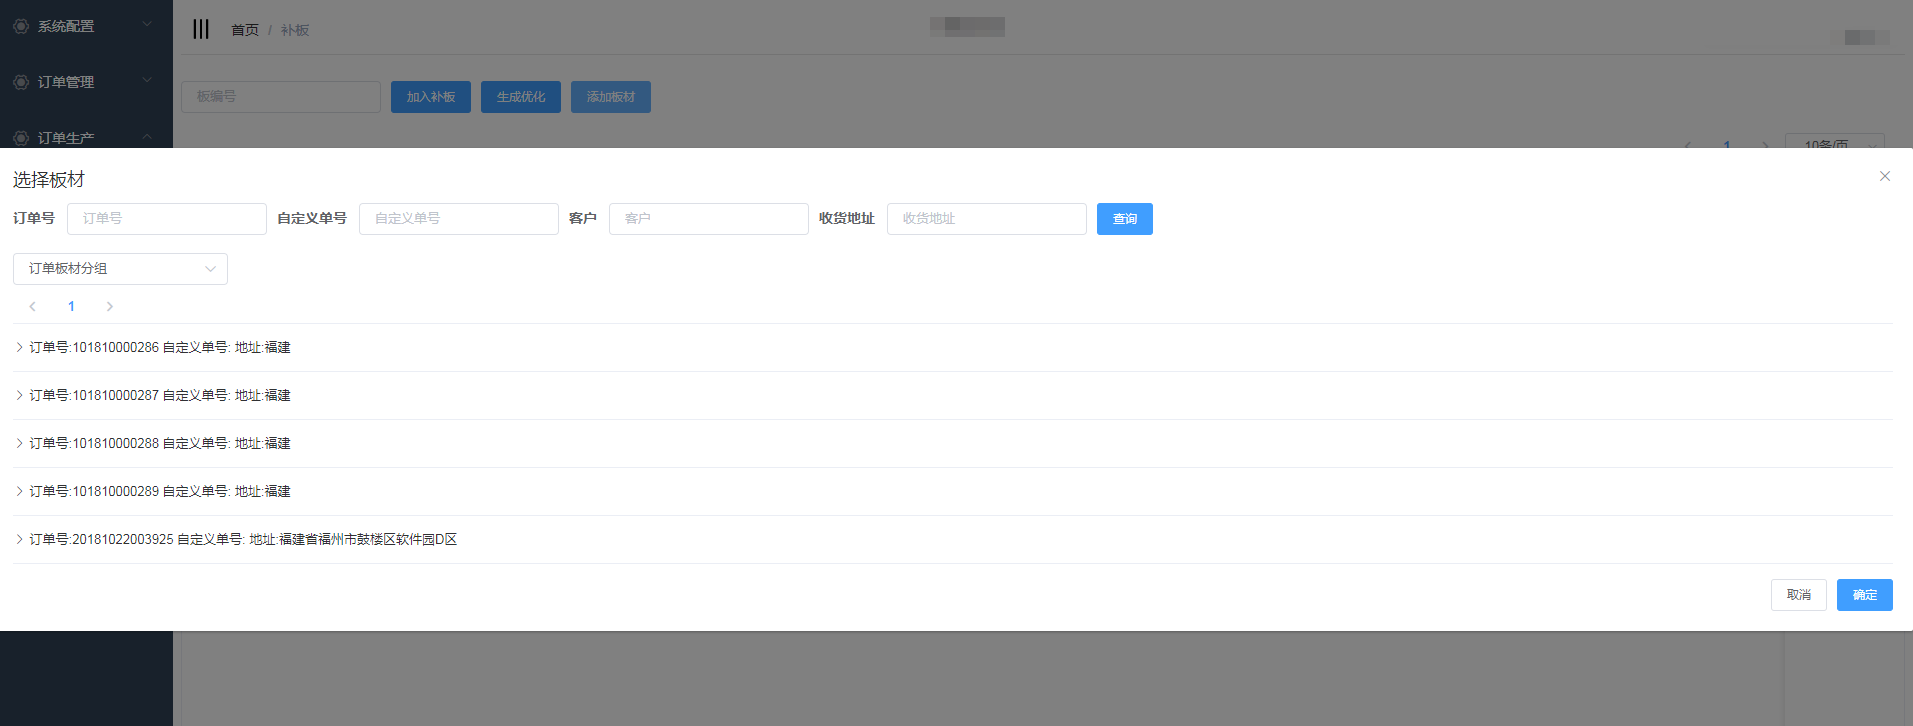Click the sidebar collapse hamburger icon
The width and height of the screenshot is (1913, 726).
click(x=201, y=29)
